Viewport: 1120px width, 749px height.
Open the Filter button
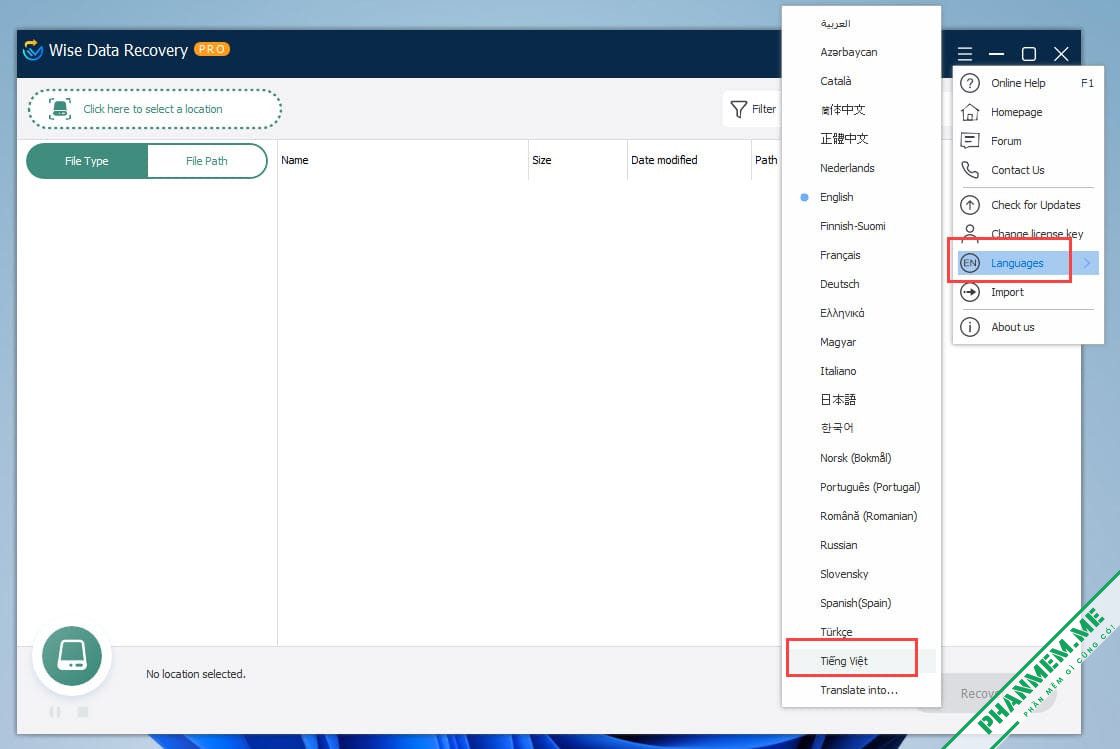coord(753,109)
